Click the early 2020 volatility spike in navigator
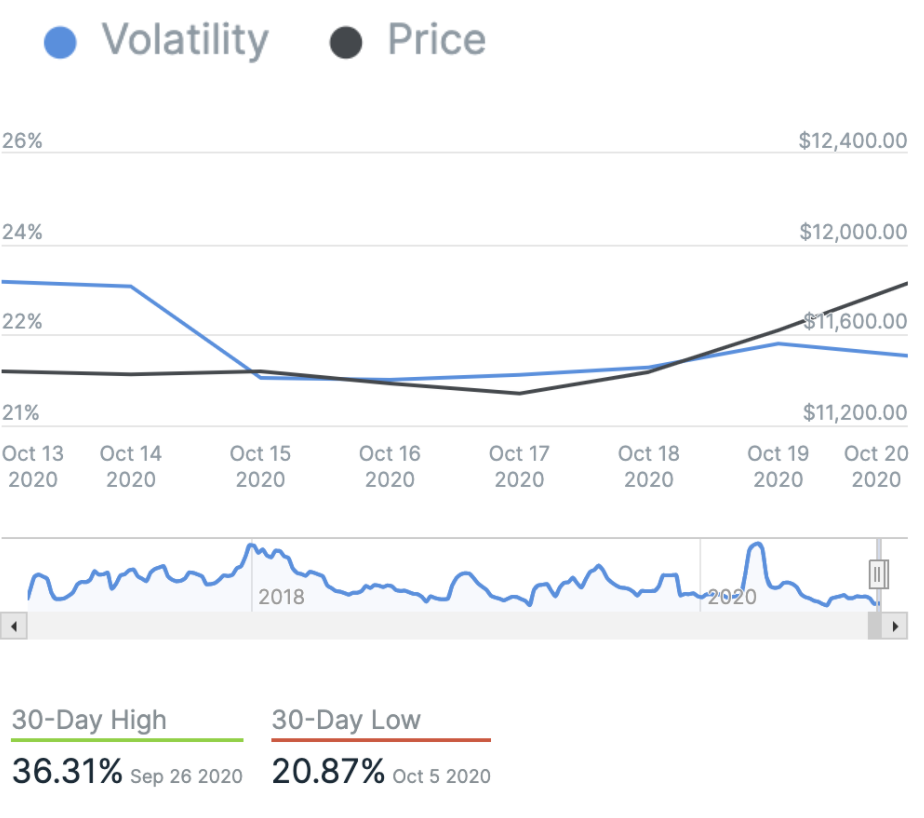The image size is (924, 818). [757, 550]
